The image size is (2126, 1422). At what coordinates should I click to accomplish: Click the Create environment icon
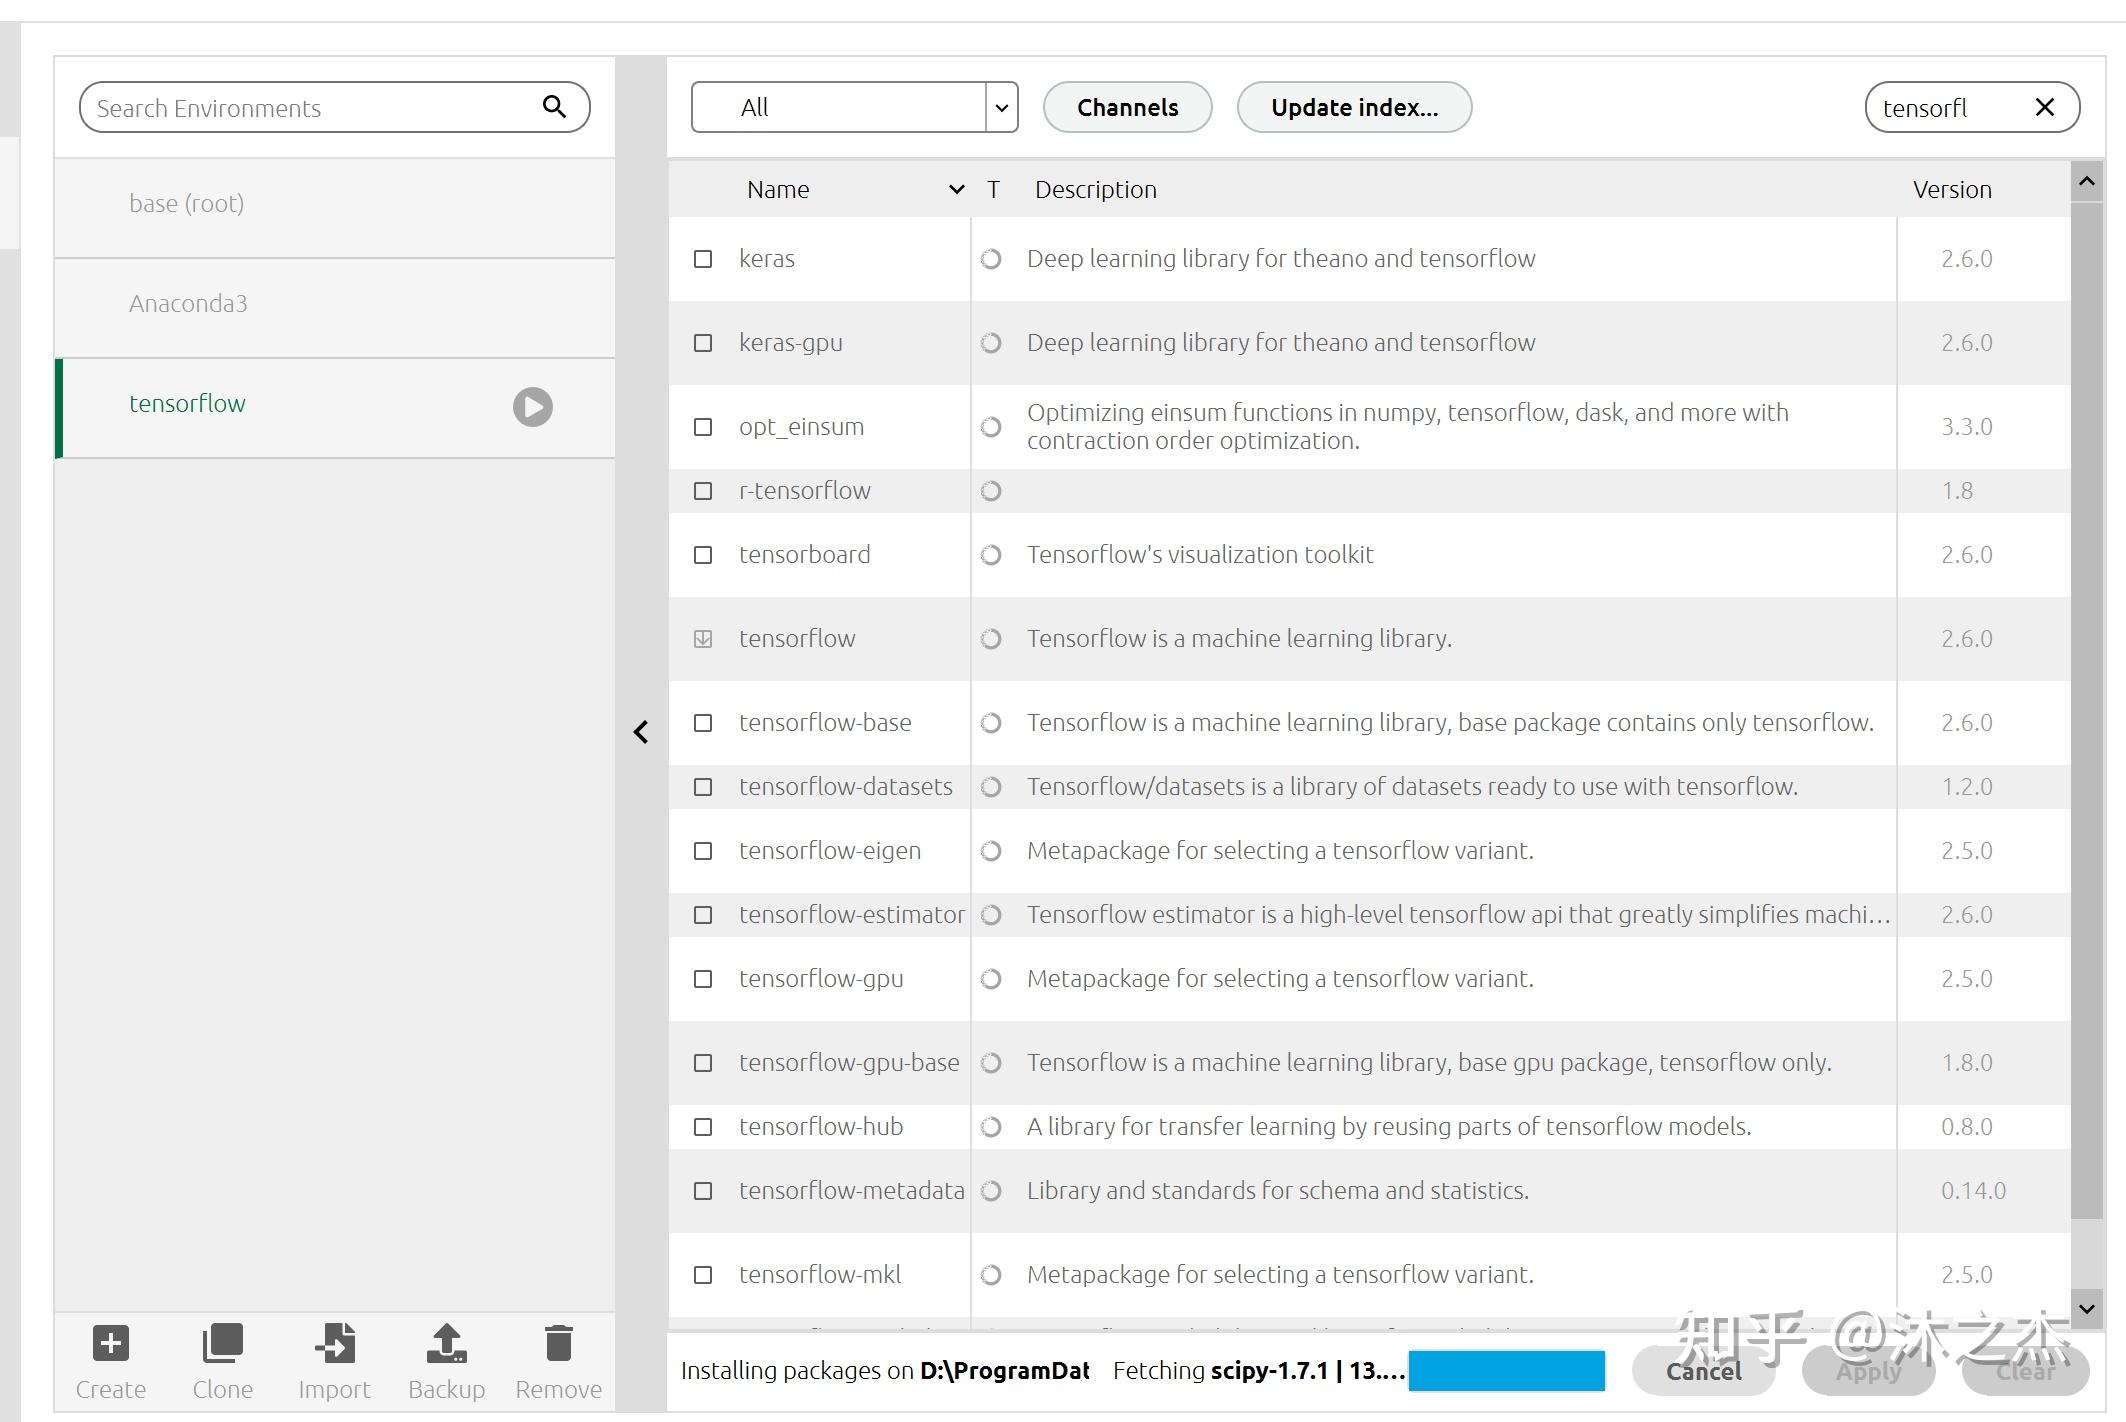110,1344
